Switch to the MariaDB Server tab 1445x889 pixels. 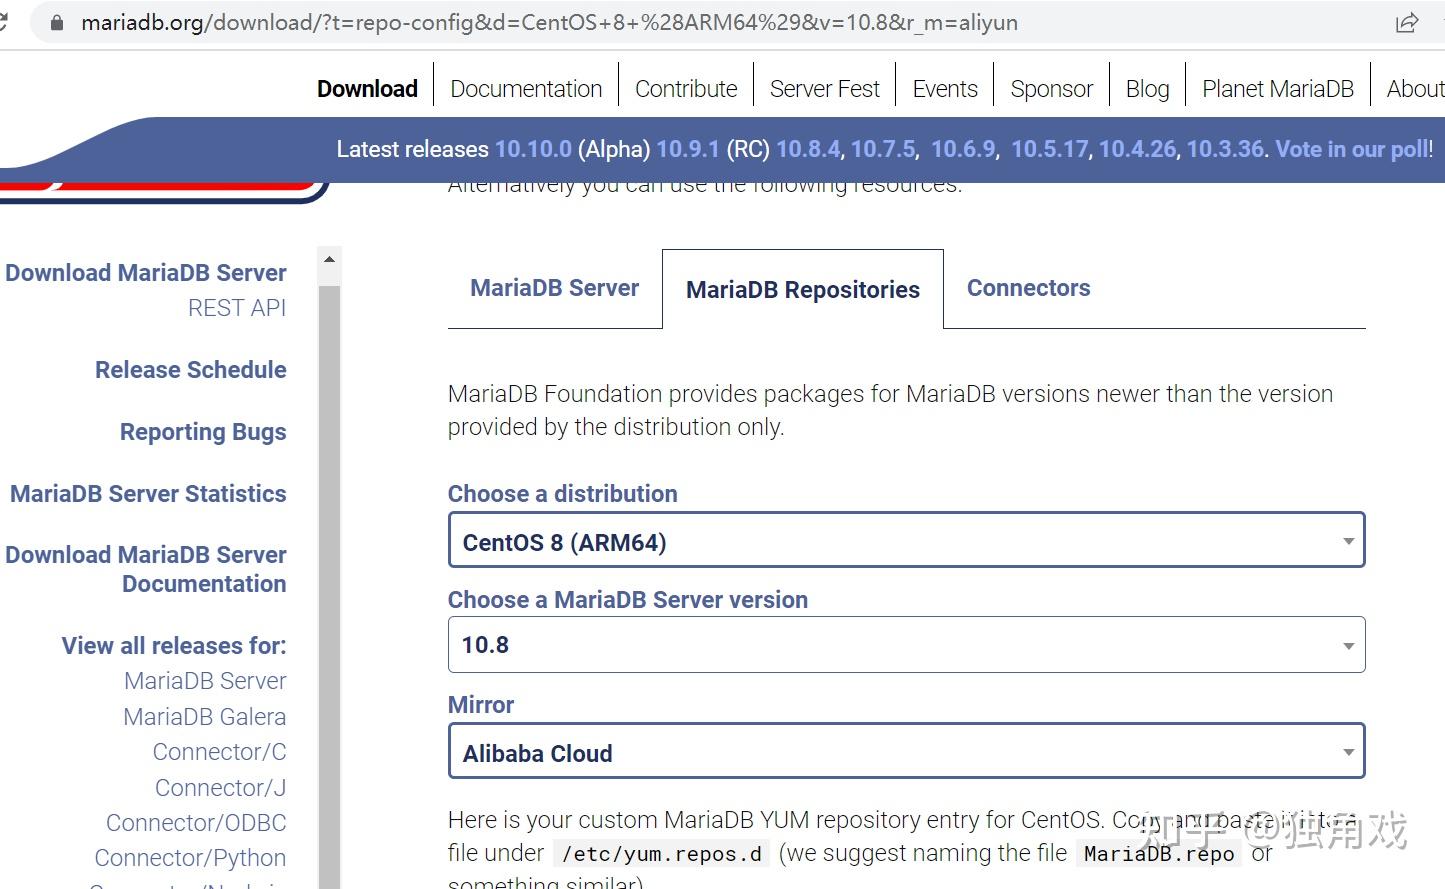point(554,288)
